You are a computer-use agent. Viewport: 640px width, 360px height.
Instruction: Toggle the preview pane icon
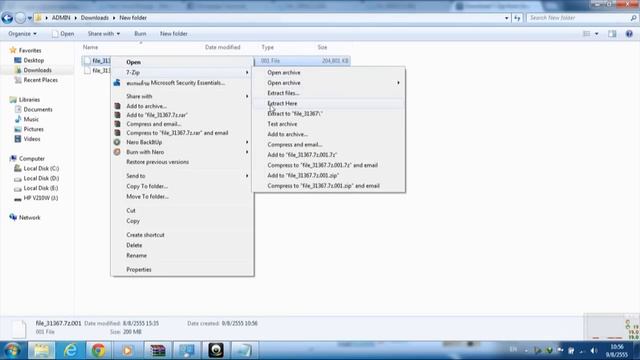click(612, 34)
